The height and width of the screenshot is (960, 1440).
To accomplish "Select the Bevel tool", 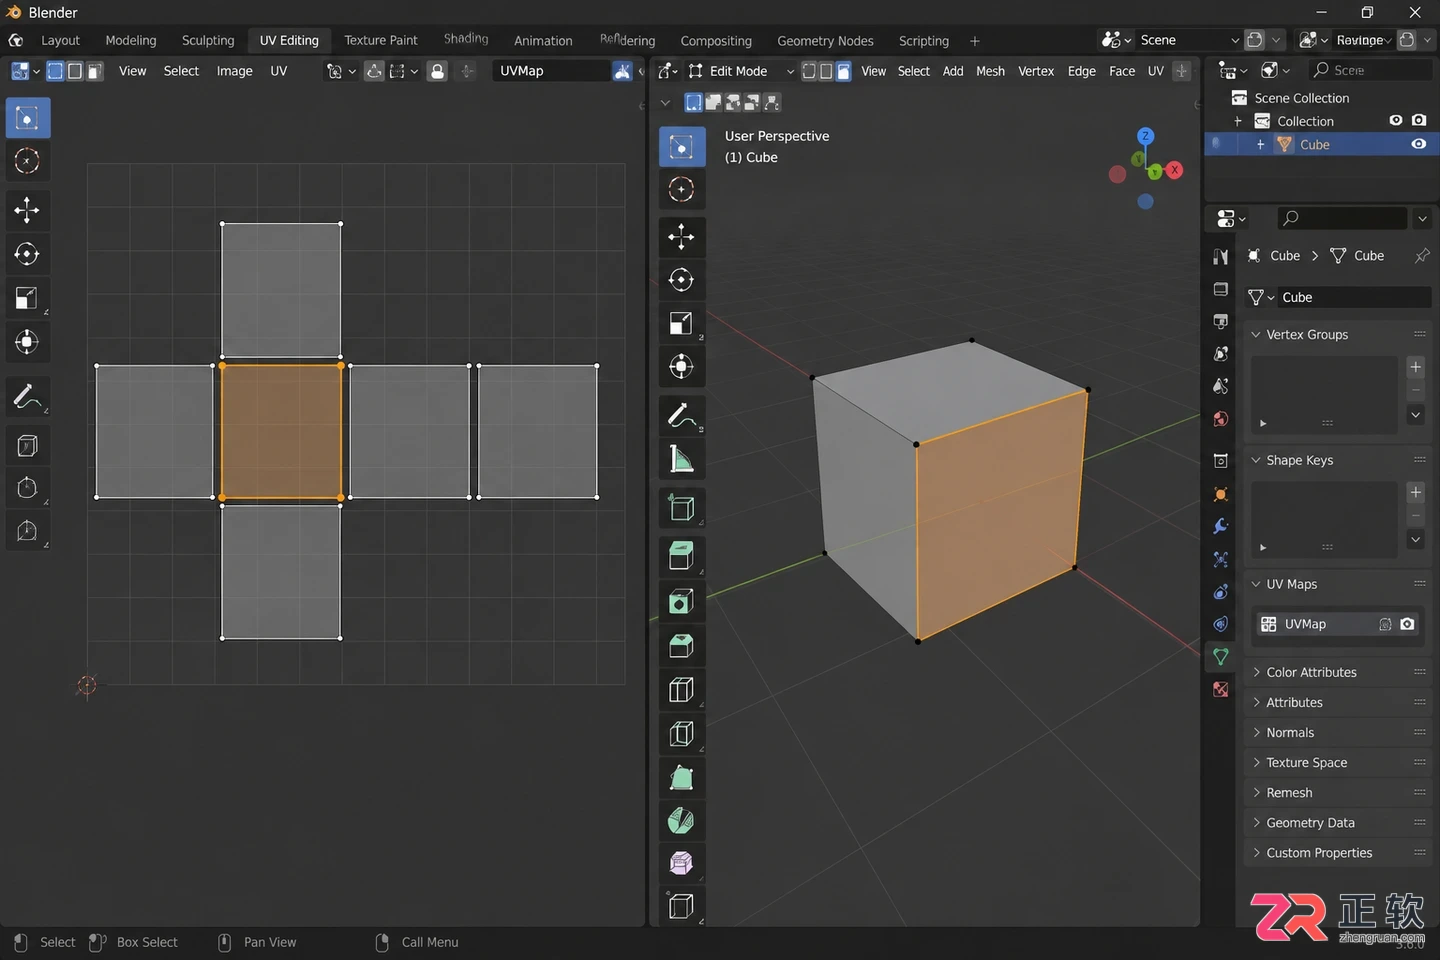I will [681, 645].
